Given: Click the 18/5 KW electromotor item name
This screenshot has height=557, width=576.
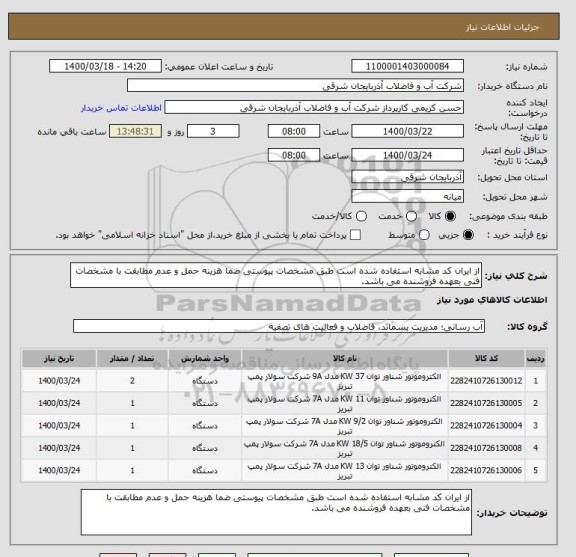Looking at the screenshot, I should [345, 448].
